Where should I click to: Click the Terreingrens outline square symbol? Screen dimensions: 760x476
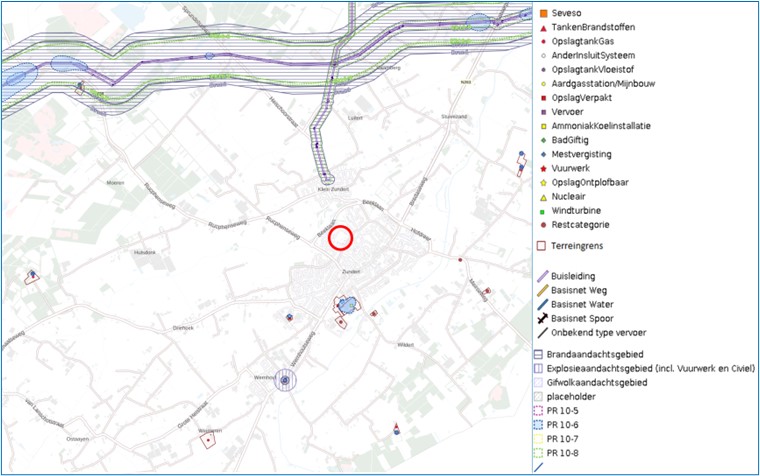tap(541, 246)
